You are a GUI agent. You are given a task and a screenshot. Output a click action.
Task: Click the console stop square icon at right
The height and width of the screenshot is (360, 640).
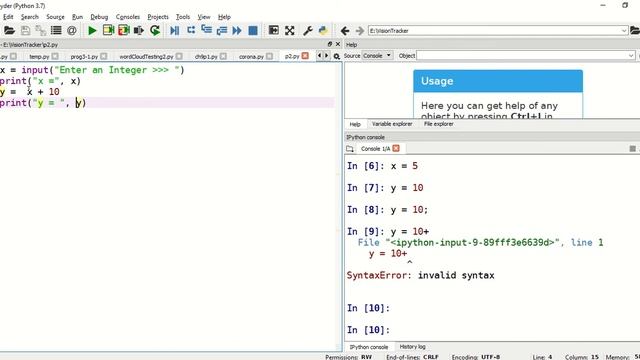coord(632,149)
